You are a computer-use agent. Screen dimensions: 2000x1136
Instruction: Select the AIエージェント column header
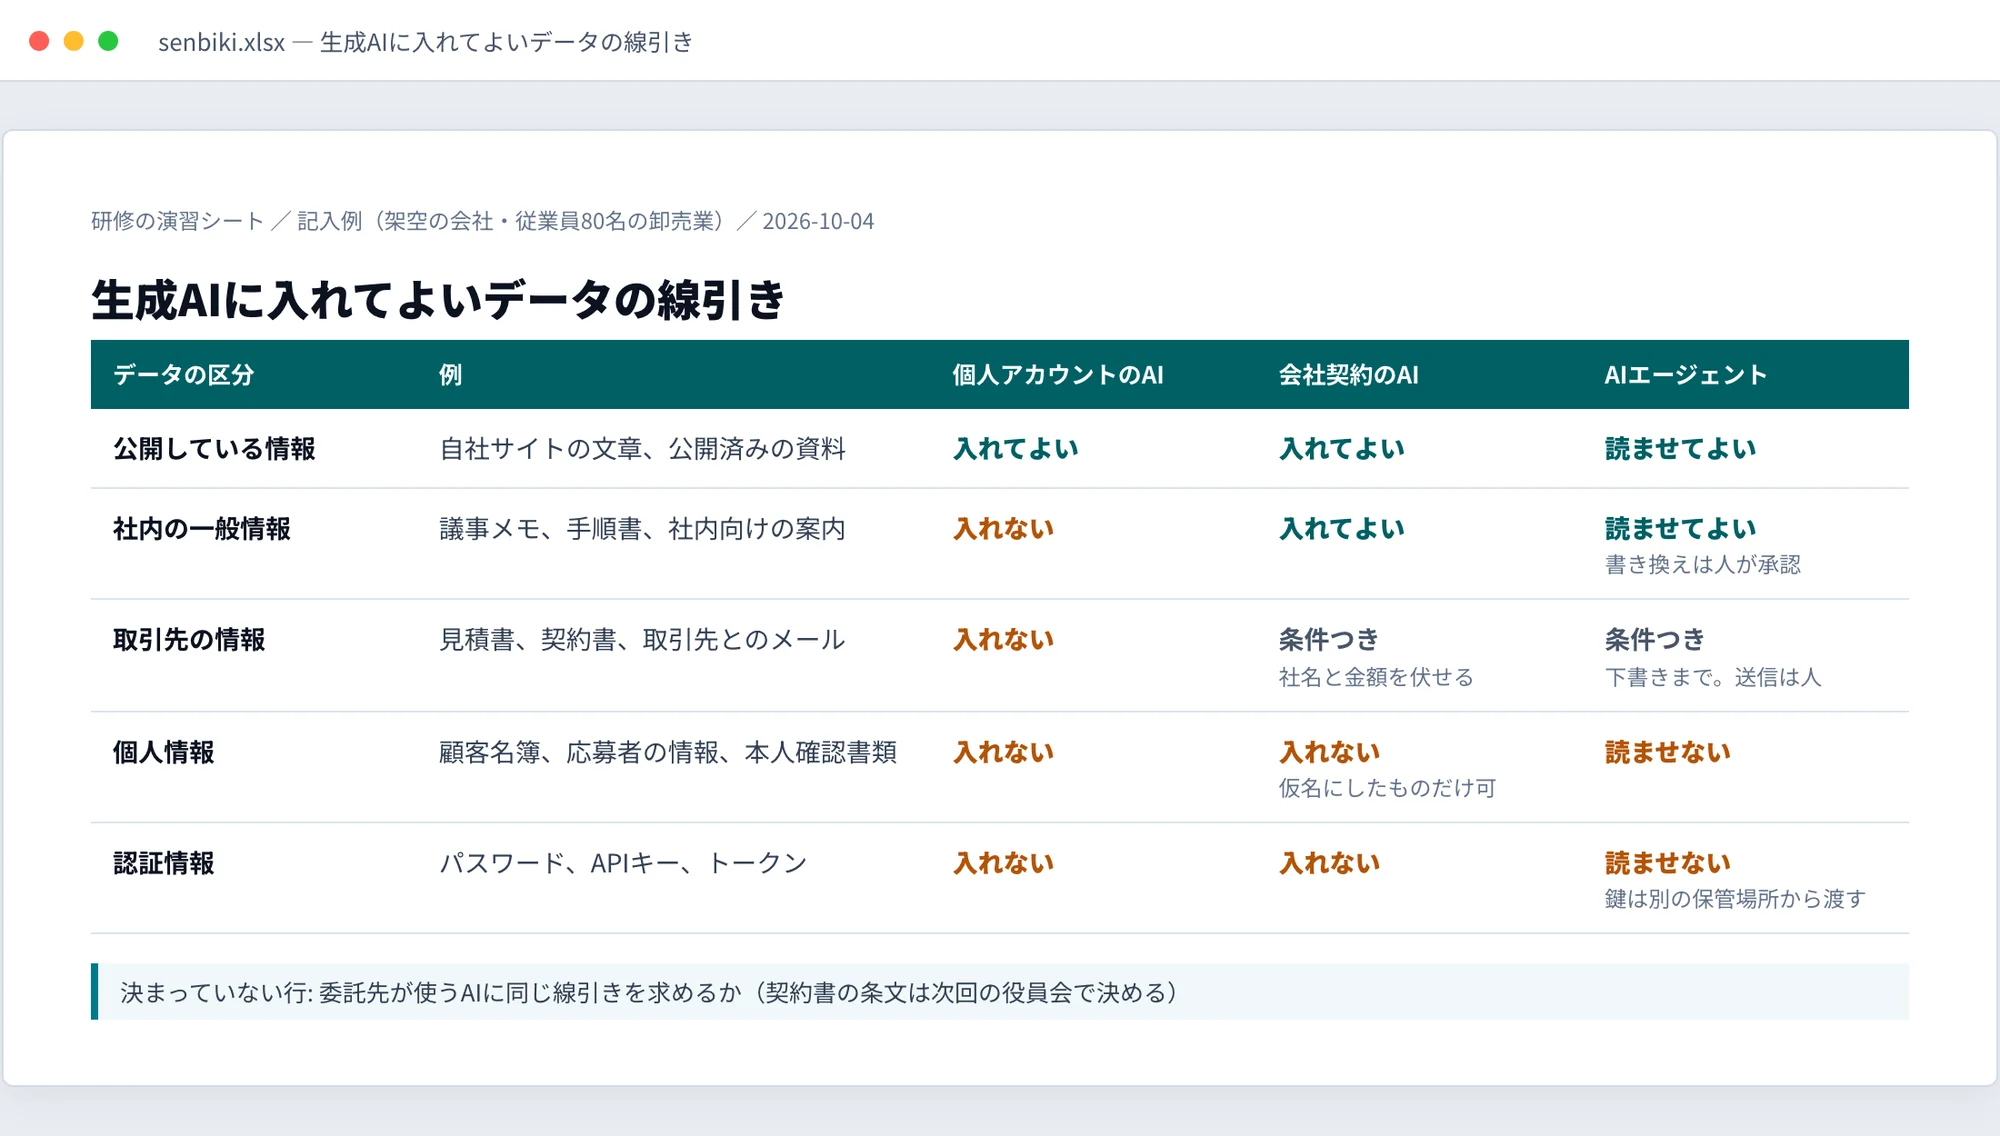[x=1686, y=375]
